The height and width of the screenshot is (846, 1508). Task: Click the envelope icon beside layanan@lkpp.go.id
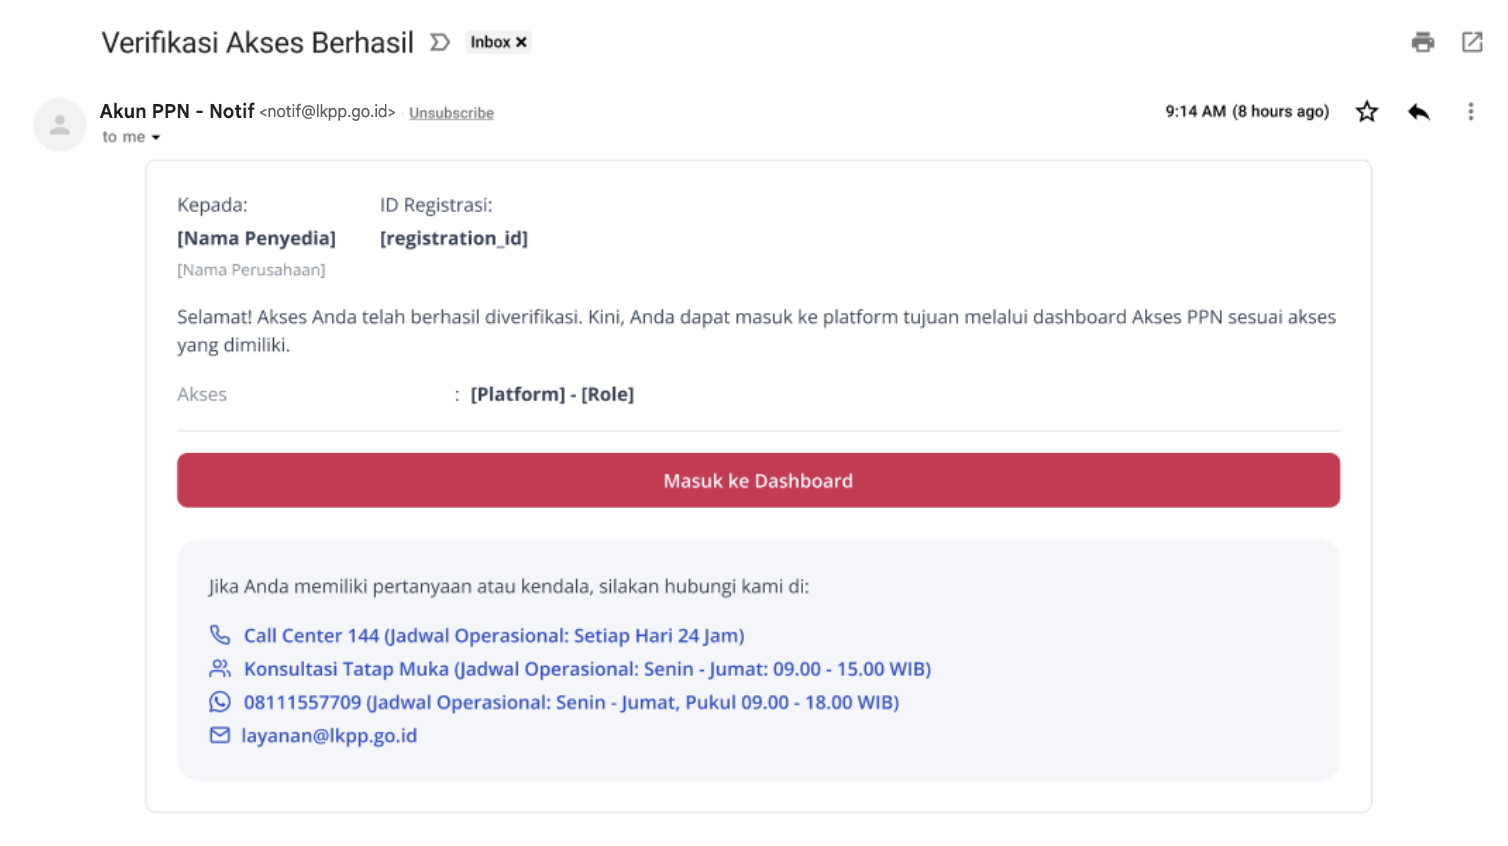click(220, 735)
